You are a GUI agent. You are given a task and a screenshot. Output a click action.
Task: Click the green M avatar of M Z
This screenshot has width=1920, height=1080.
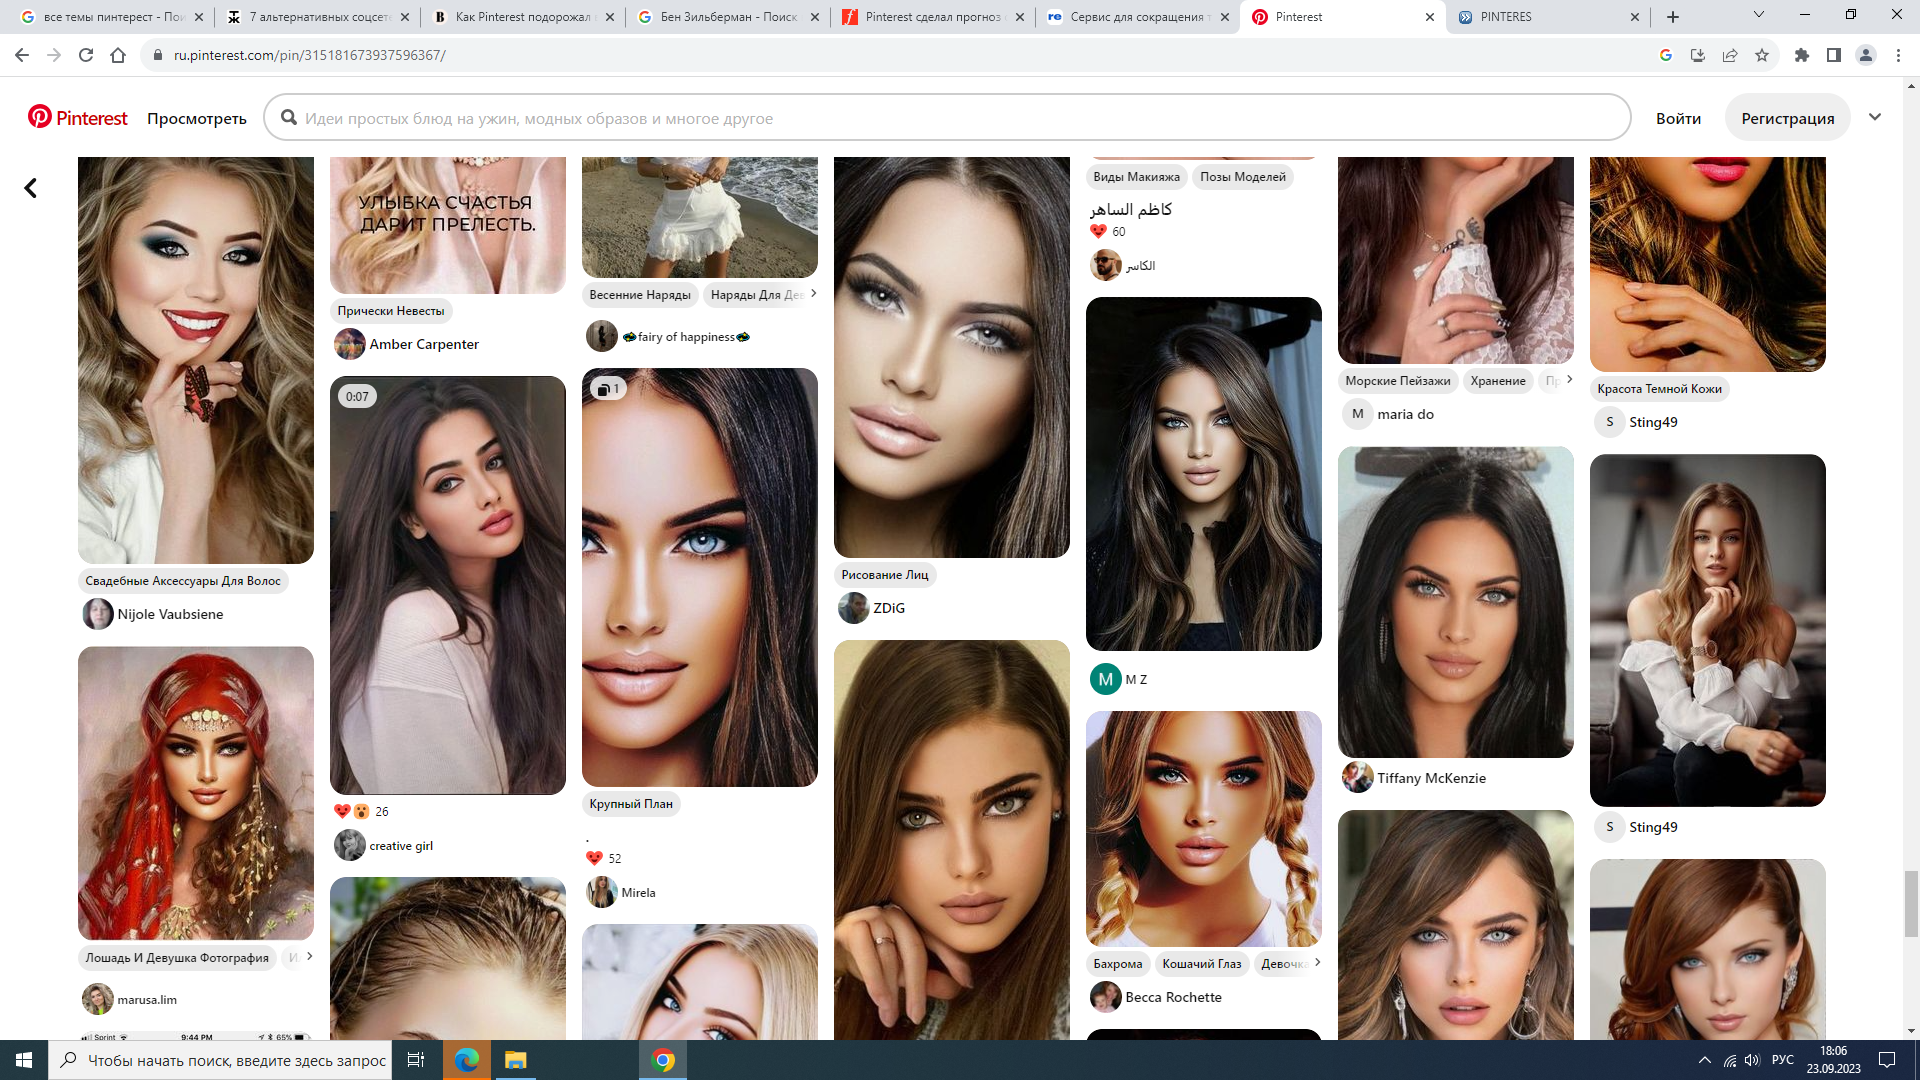[x=1106, y=679]
